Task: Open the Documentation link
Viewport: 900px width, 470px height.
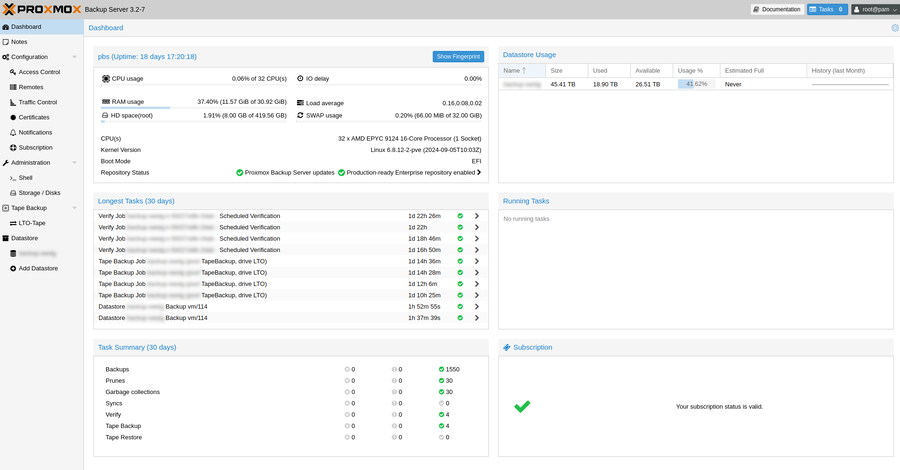Action: [777, 9]
